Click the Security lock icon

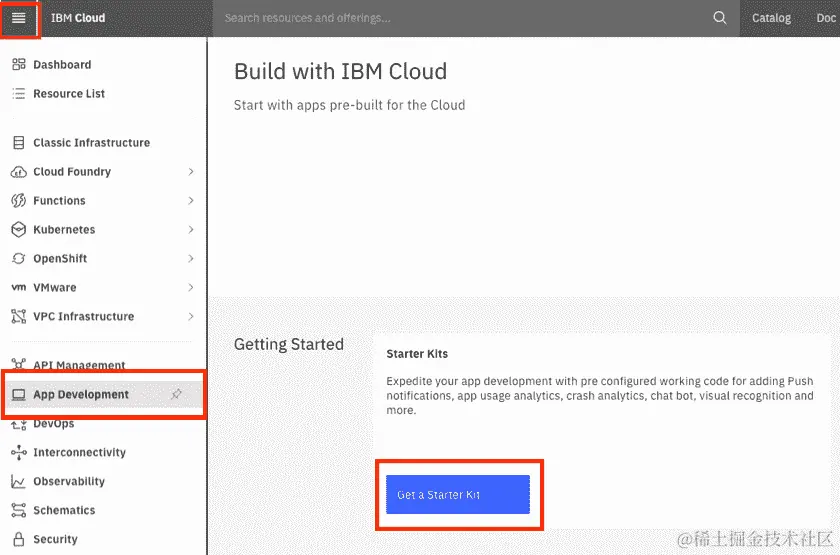(19, 539)
